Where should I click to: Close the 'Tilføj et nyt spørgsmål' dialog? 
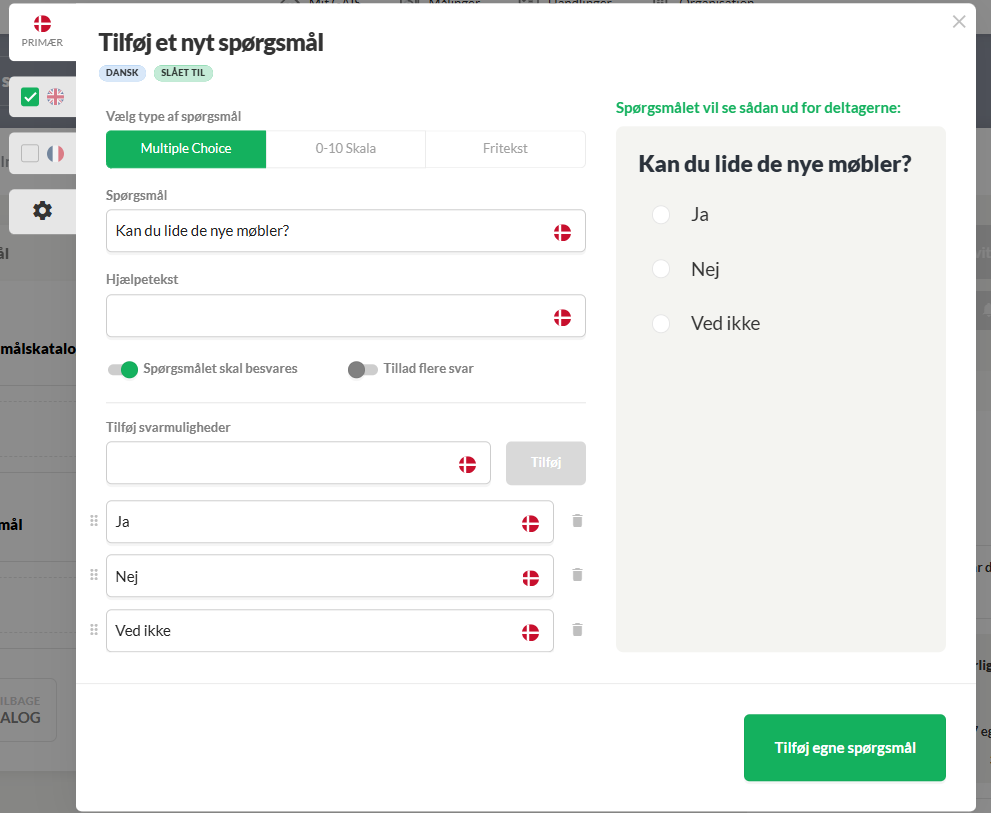coord(959,22)
